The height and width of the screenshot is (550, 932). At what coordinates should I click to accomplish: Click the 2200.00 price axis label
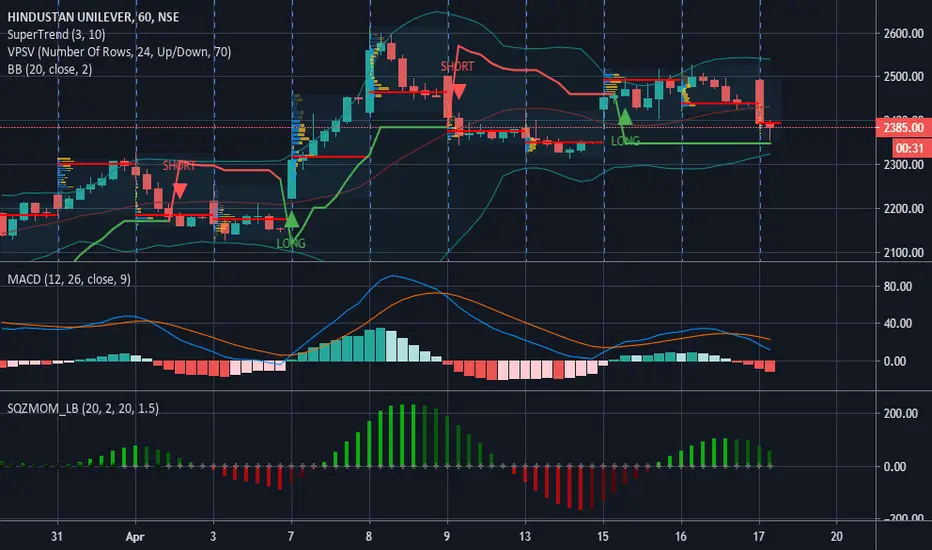coord(903,209)
